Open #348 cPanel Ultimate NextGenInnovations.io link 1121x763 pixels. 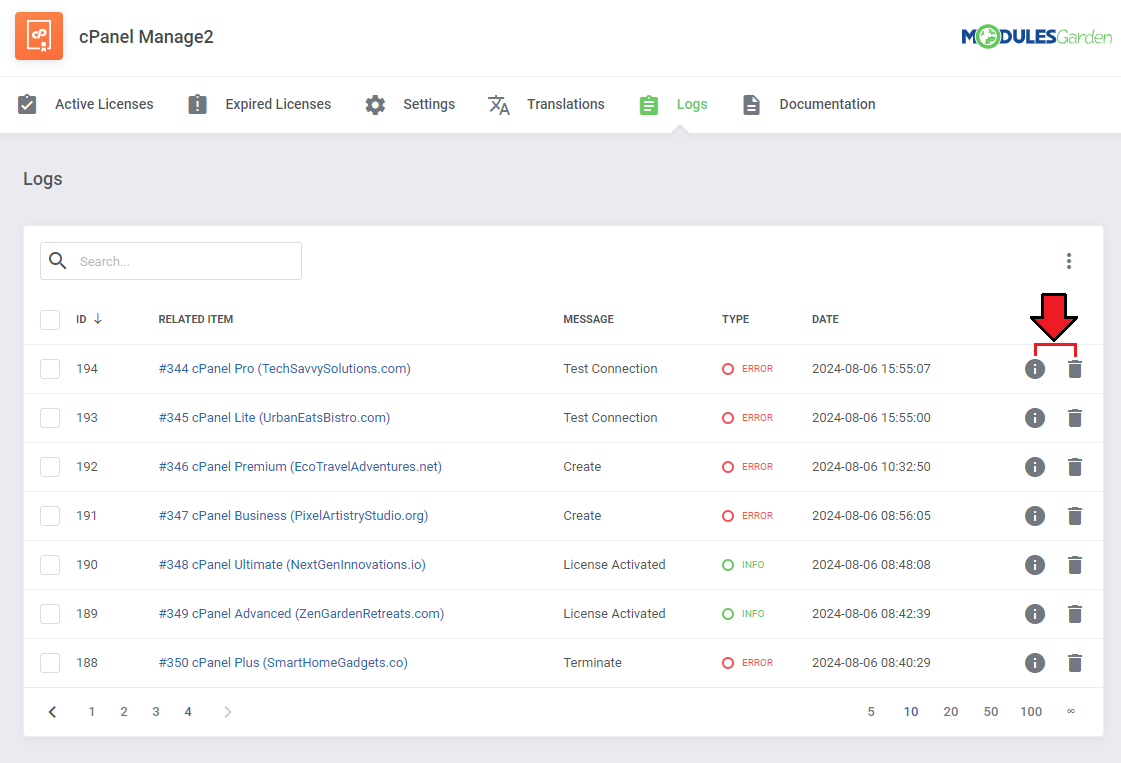pos(292,565)
